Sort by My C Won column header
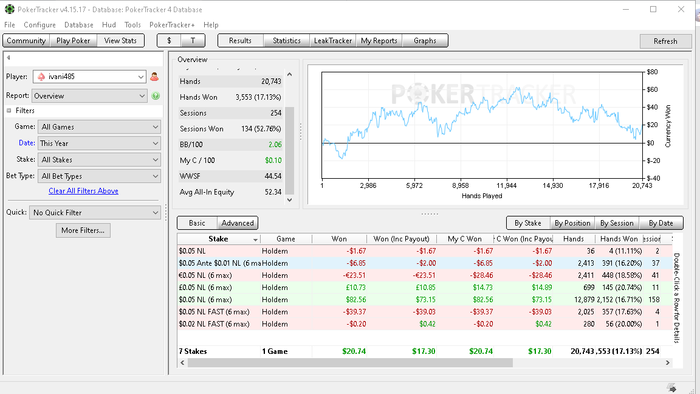The image size is (700, 394). pyautogui.click(x=465, y=239)
